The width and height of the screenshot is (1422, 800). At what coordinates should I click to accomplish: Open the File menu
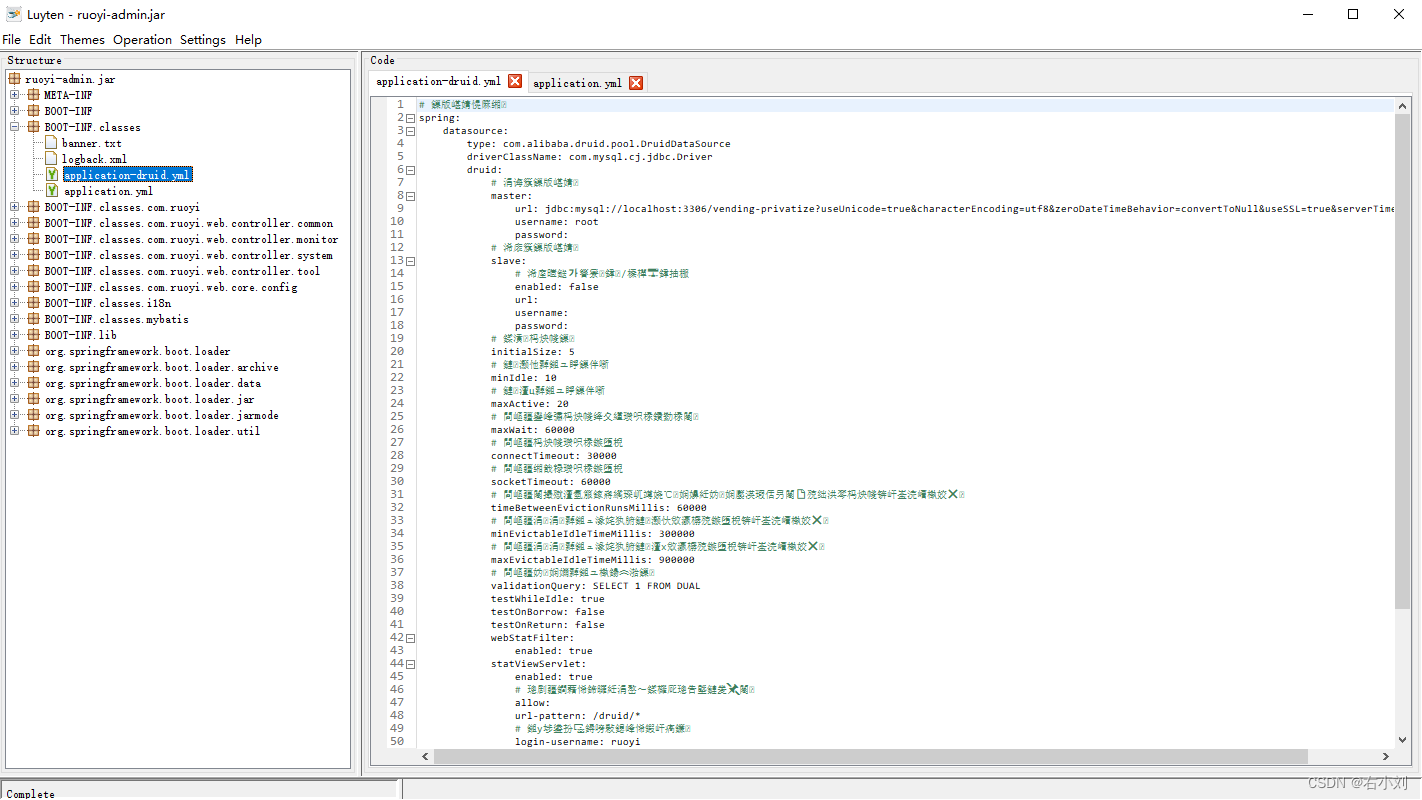11,40
